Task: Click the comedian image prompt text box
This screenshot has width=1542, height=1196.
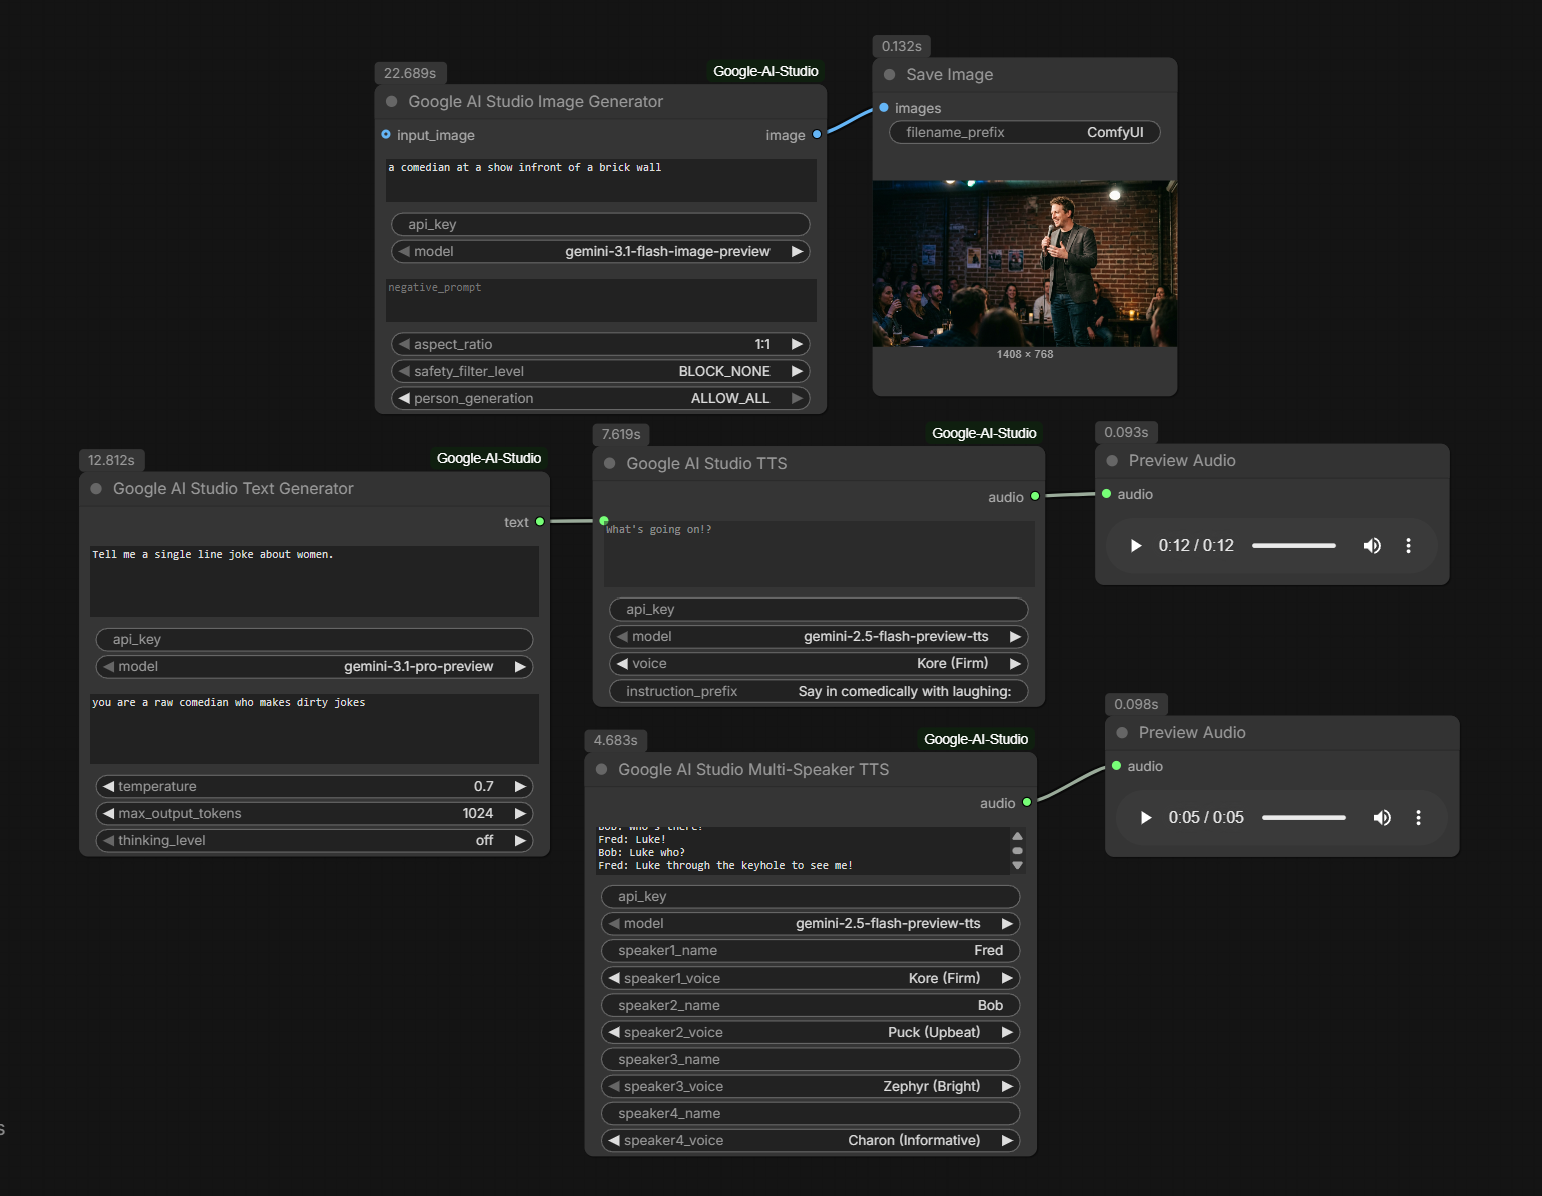Action: pos(601,180)
